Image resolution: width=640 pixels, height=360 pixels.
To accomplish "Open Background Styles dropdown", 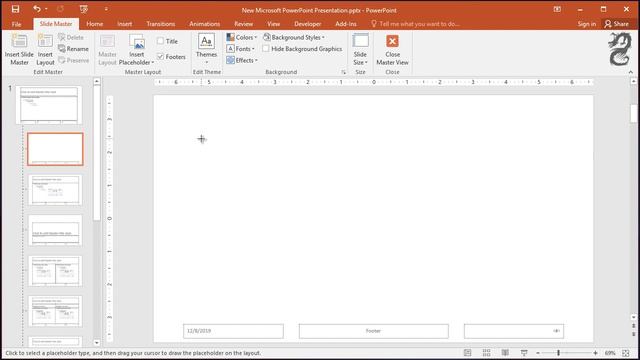I will pyautogui.click(x=294, y=37).
